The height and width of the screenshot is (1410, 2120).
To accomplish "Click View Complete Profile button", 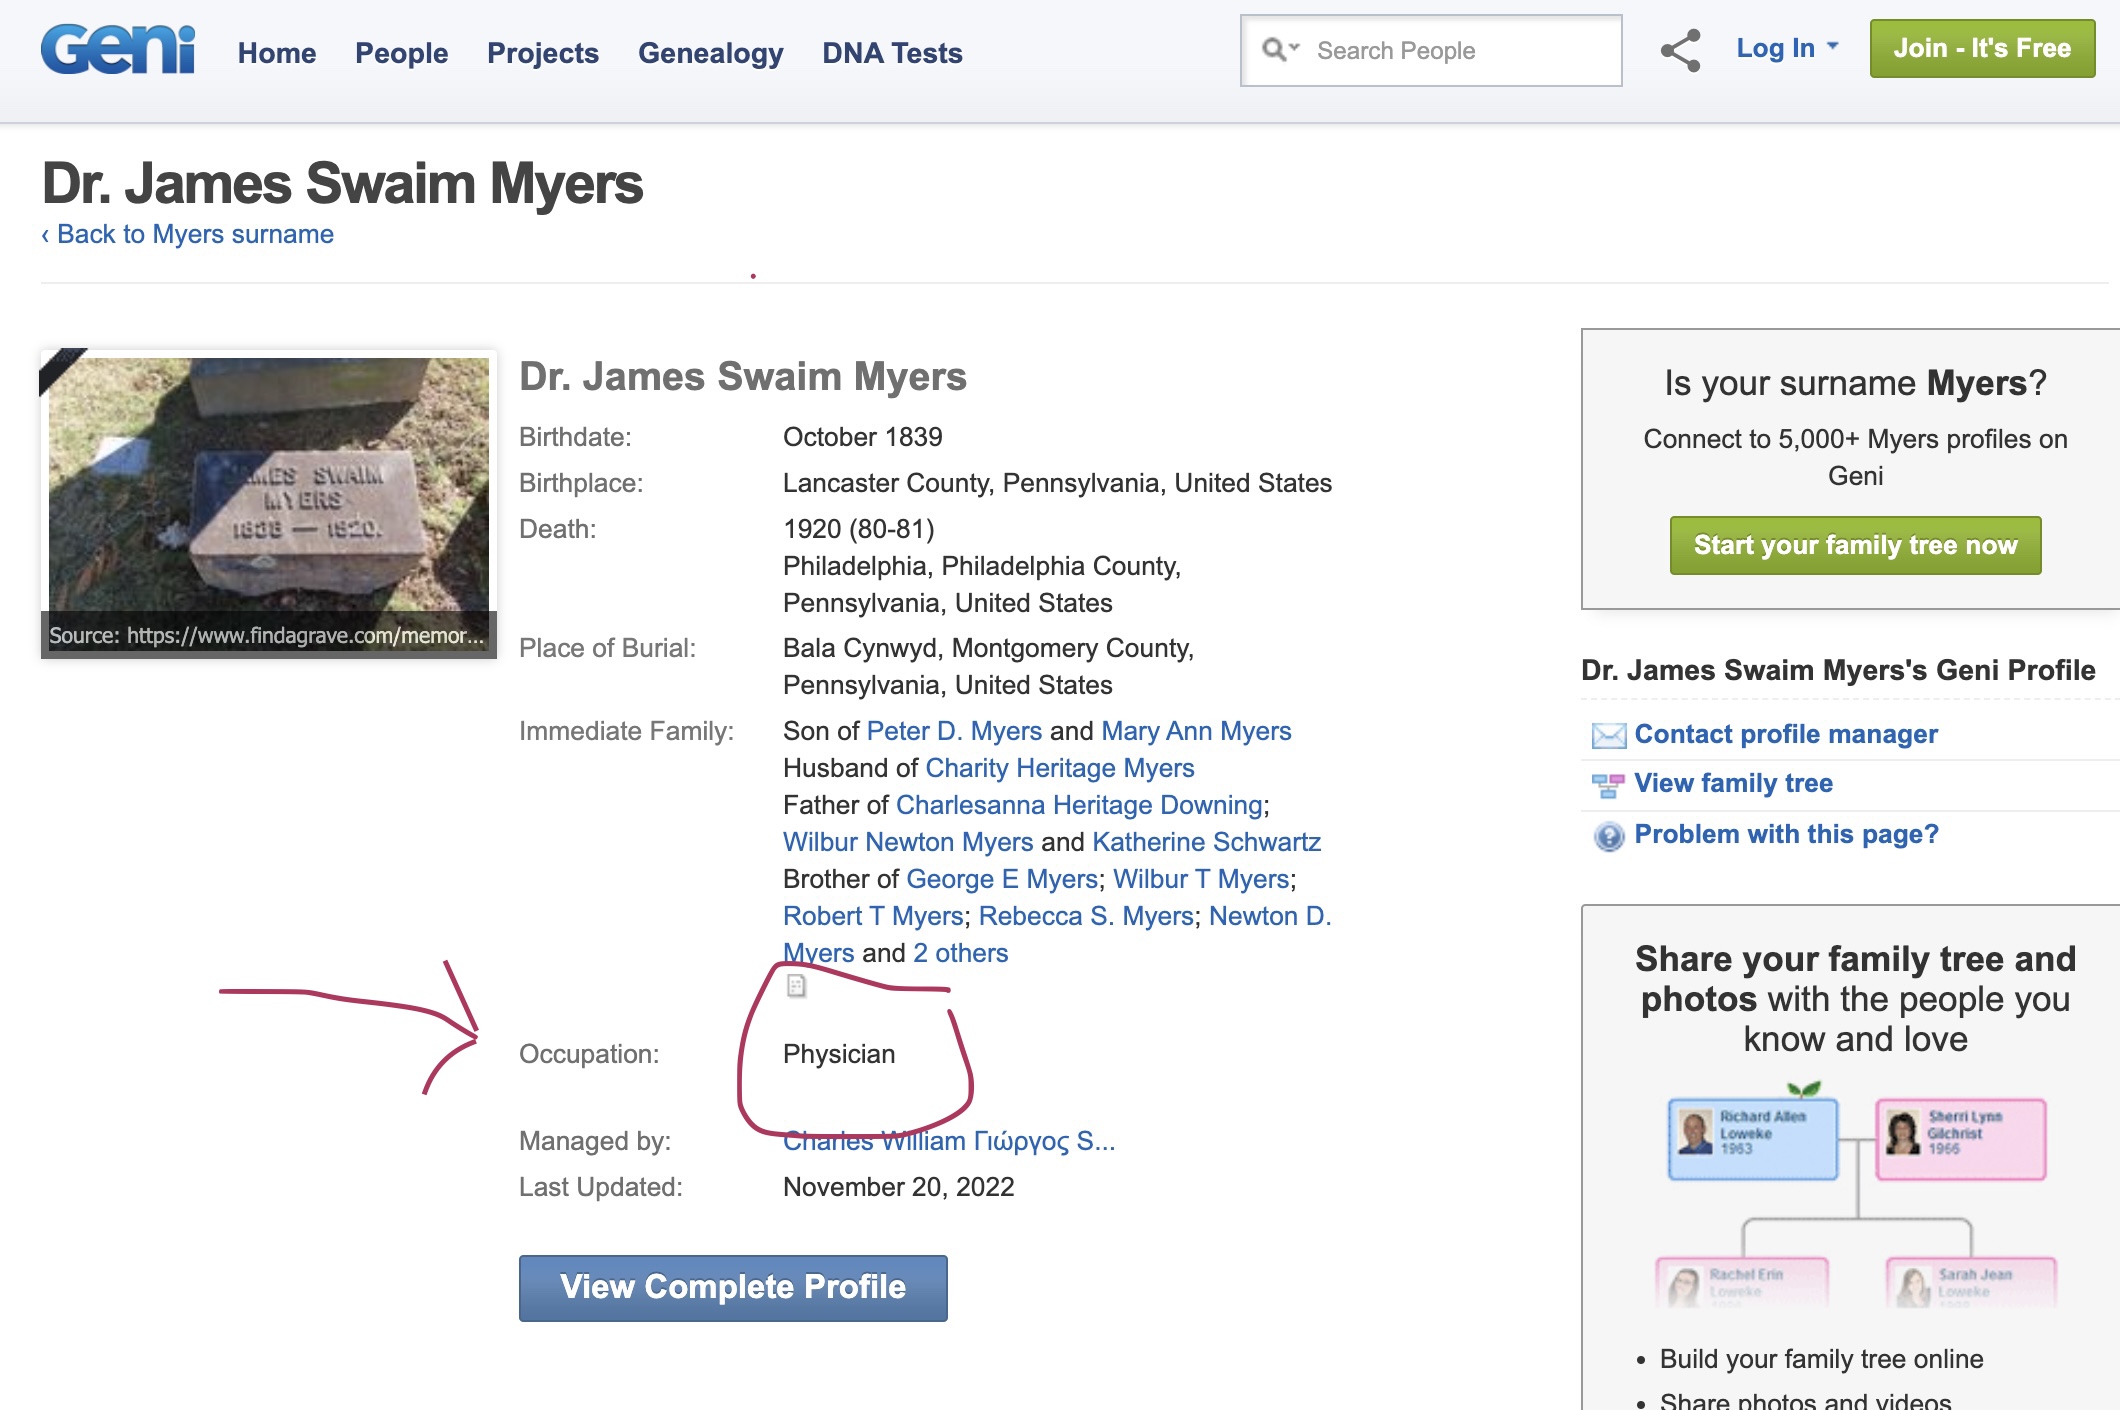I will [732, 1288].
